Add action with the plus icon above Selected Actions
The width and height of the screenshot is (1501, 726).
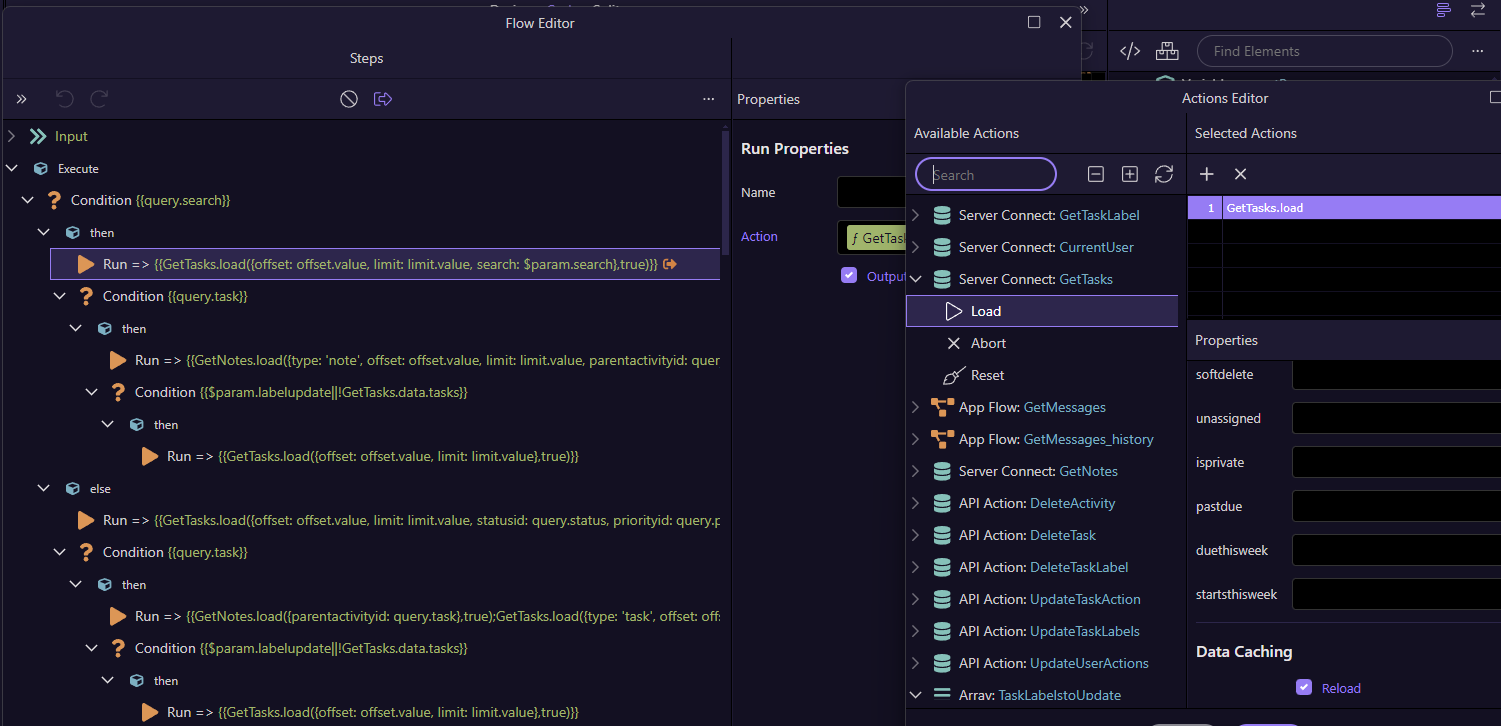point(1206,173)
